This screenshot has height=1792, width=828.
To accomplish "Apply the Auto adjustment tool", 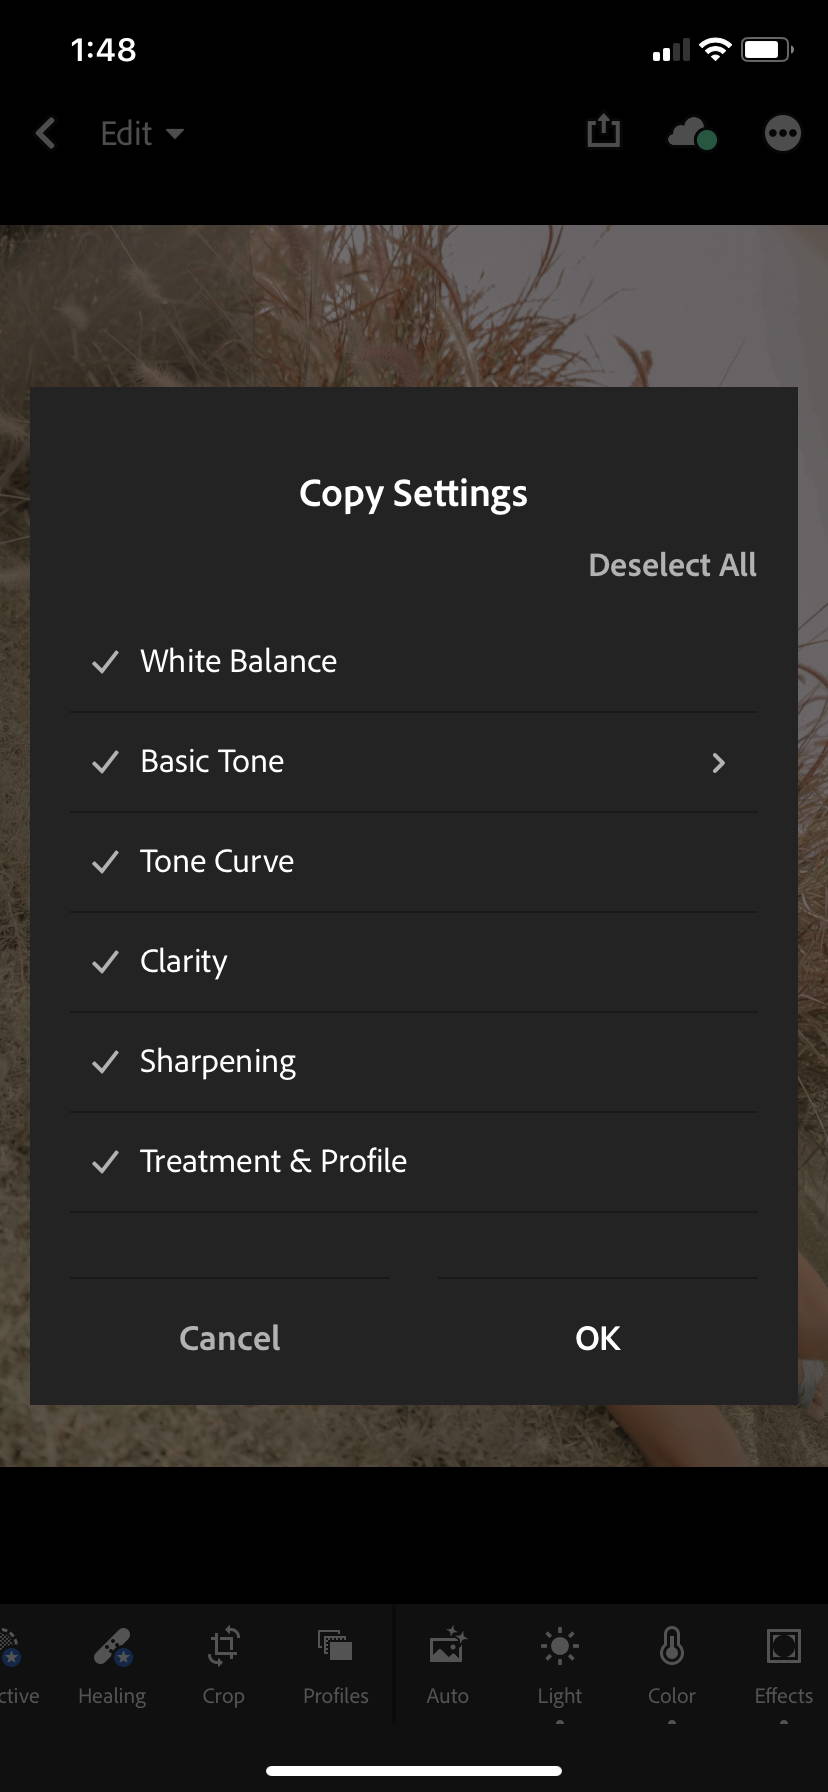I will (x=447, y=1666).
